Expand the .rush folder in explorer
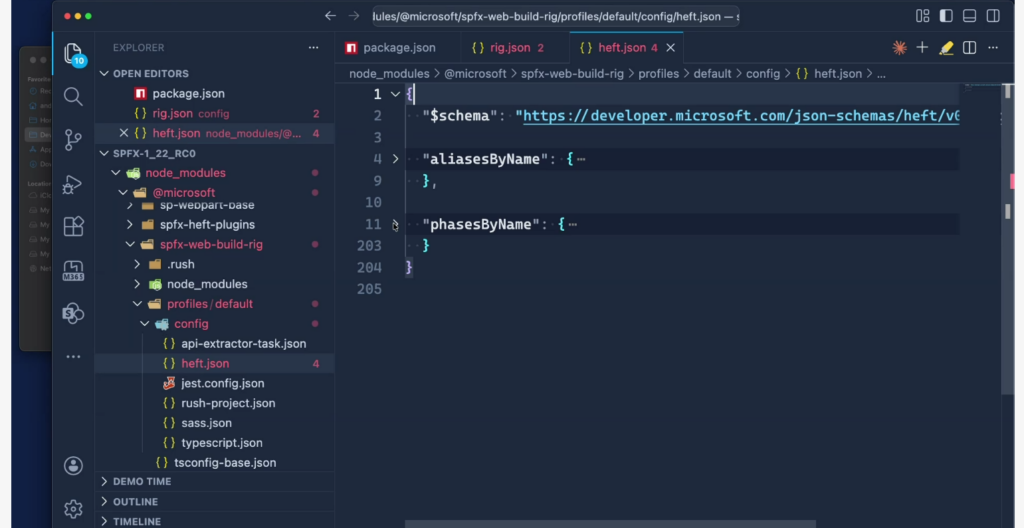Image resolution: width=1024 pixels, height=528 pixels. coord(138,264)
